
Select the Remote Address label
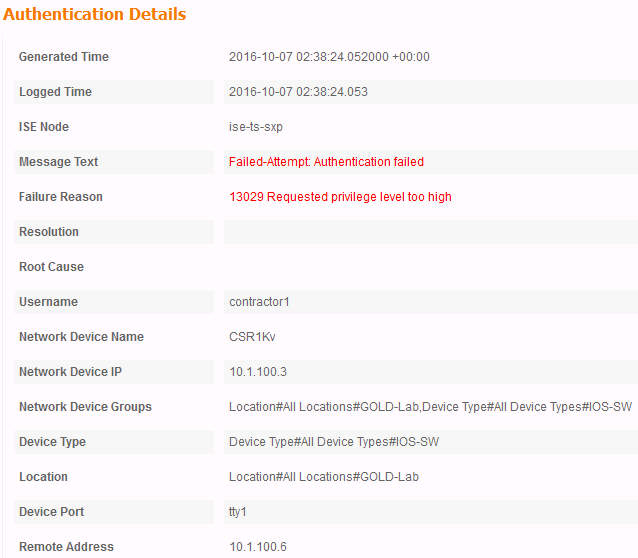pyautogui.click(x=66, y=547)
